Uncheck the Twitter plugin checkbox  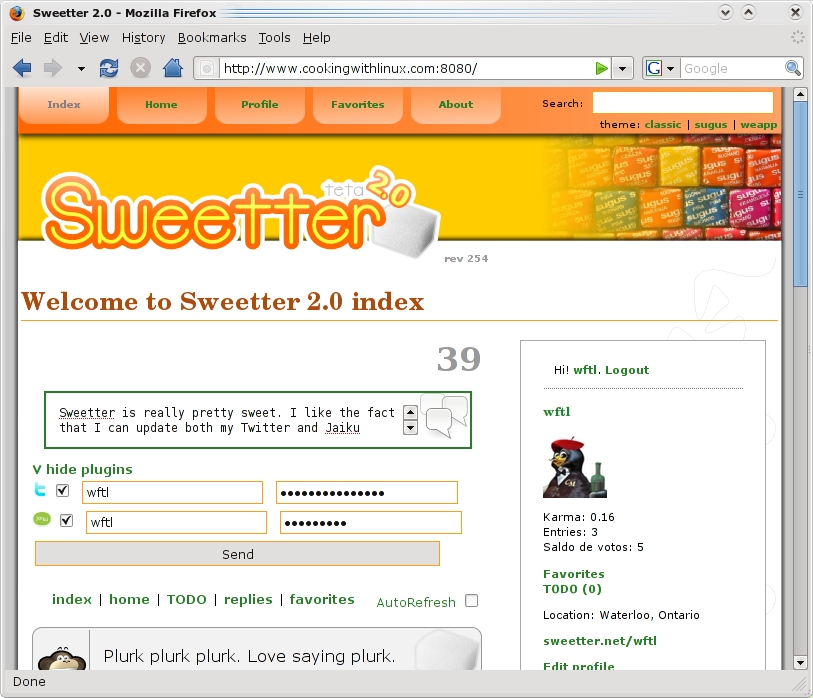(63, 490)
